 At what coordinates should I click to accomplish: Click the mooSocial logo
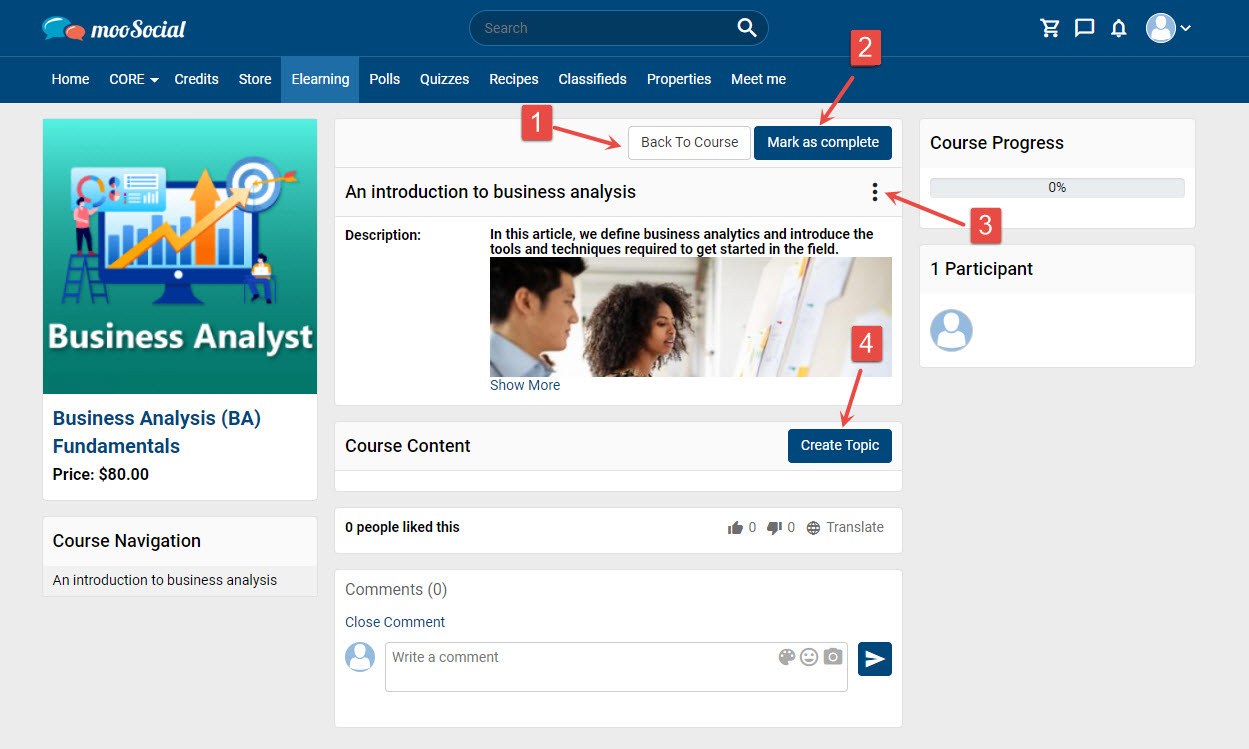coord(114,29)
